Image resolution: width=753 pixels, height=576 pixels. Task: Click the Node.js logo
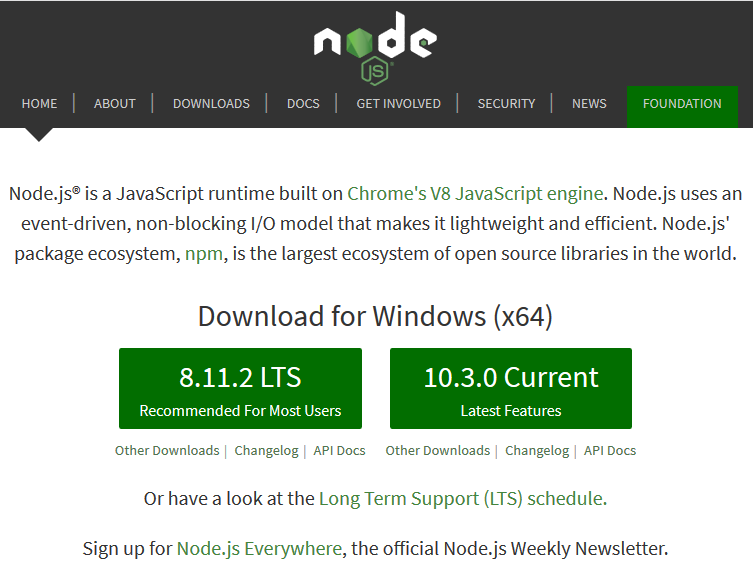376,49
